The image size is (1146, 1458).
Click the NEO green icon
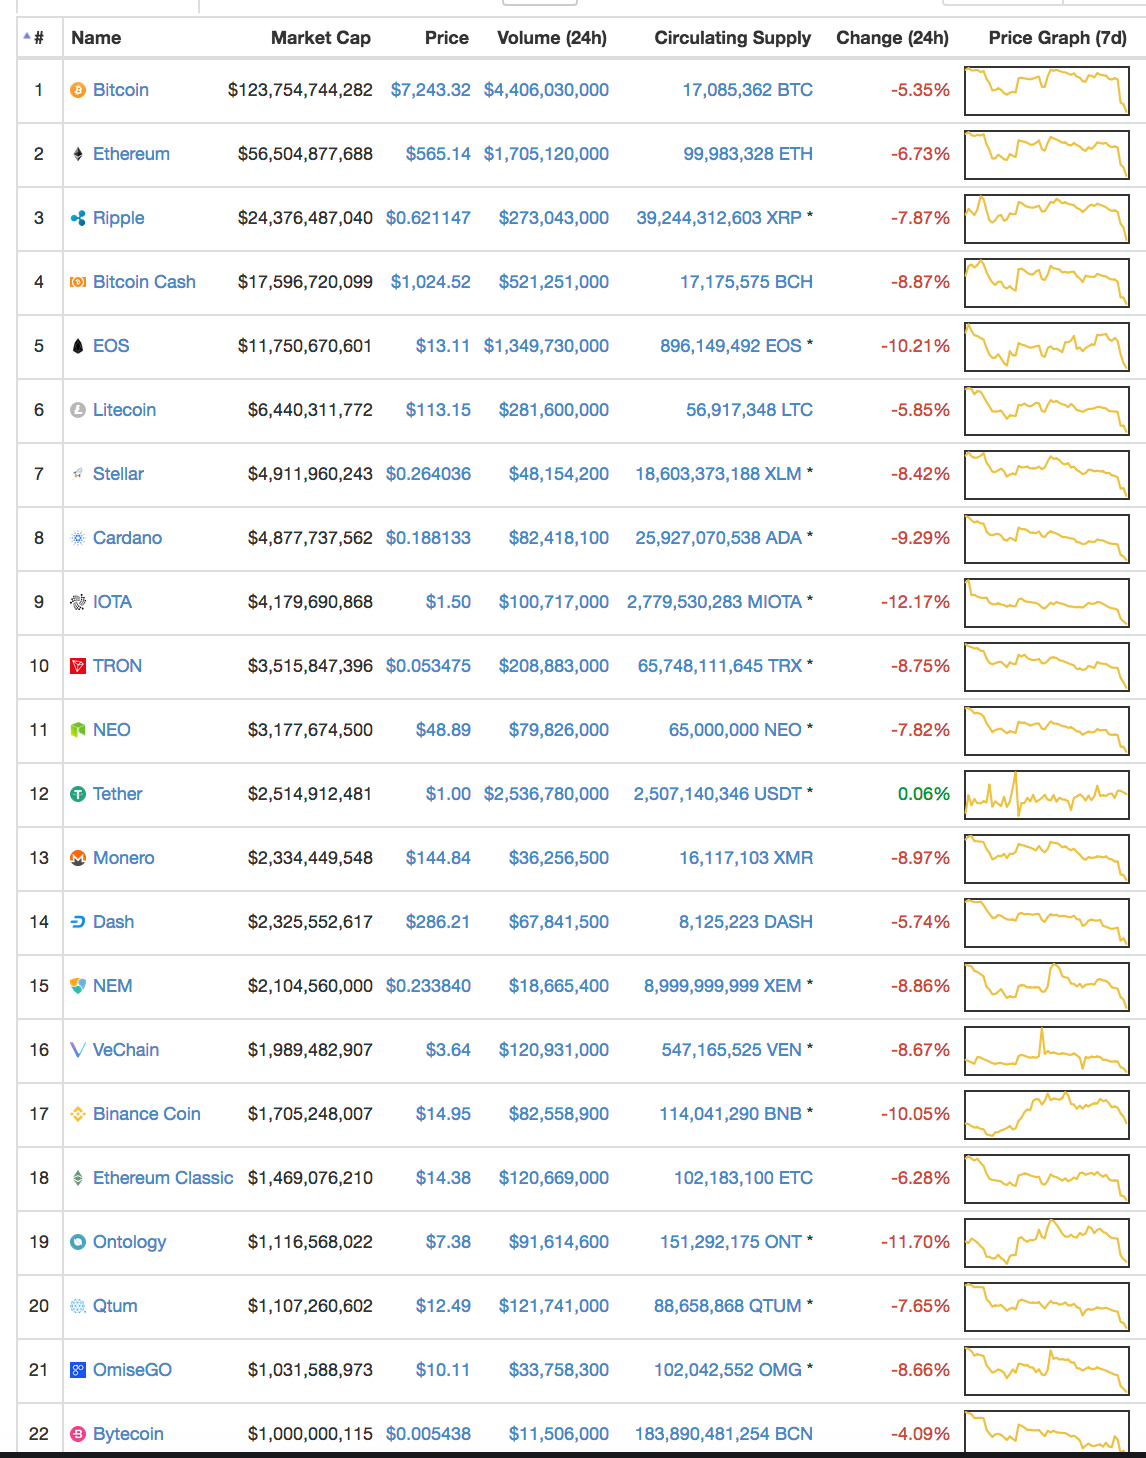[78, 730]
